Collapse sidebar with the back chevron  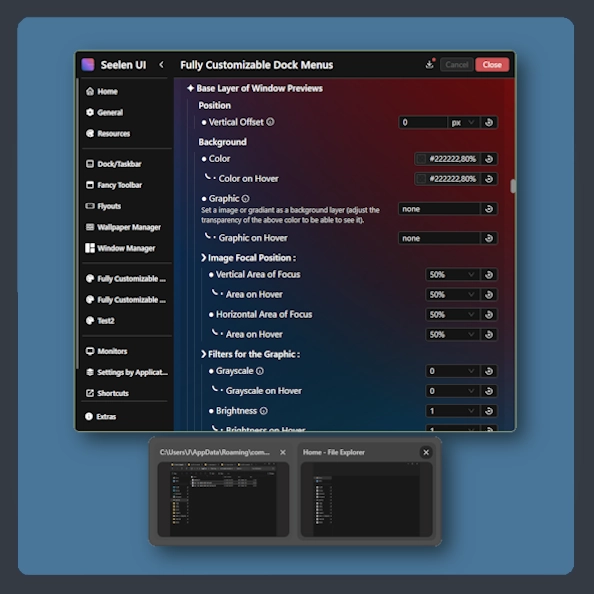[161, 65]
